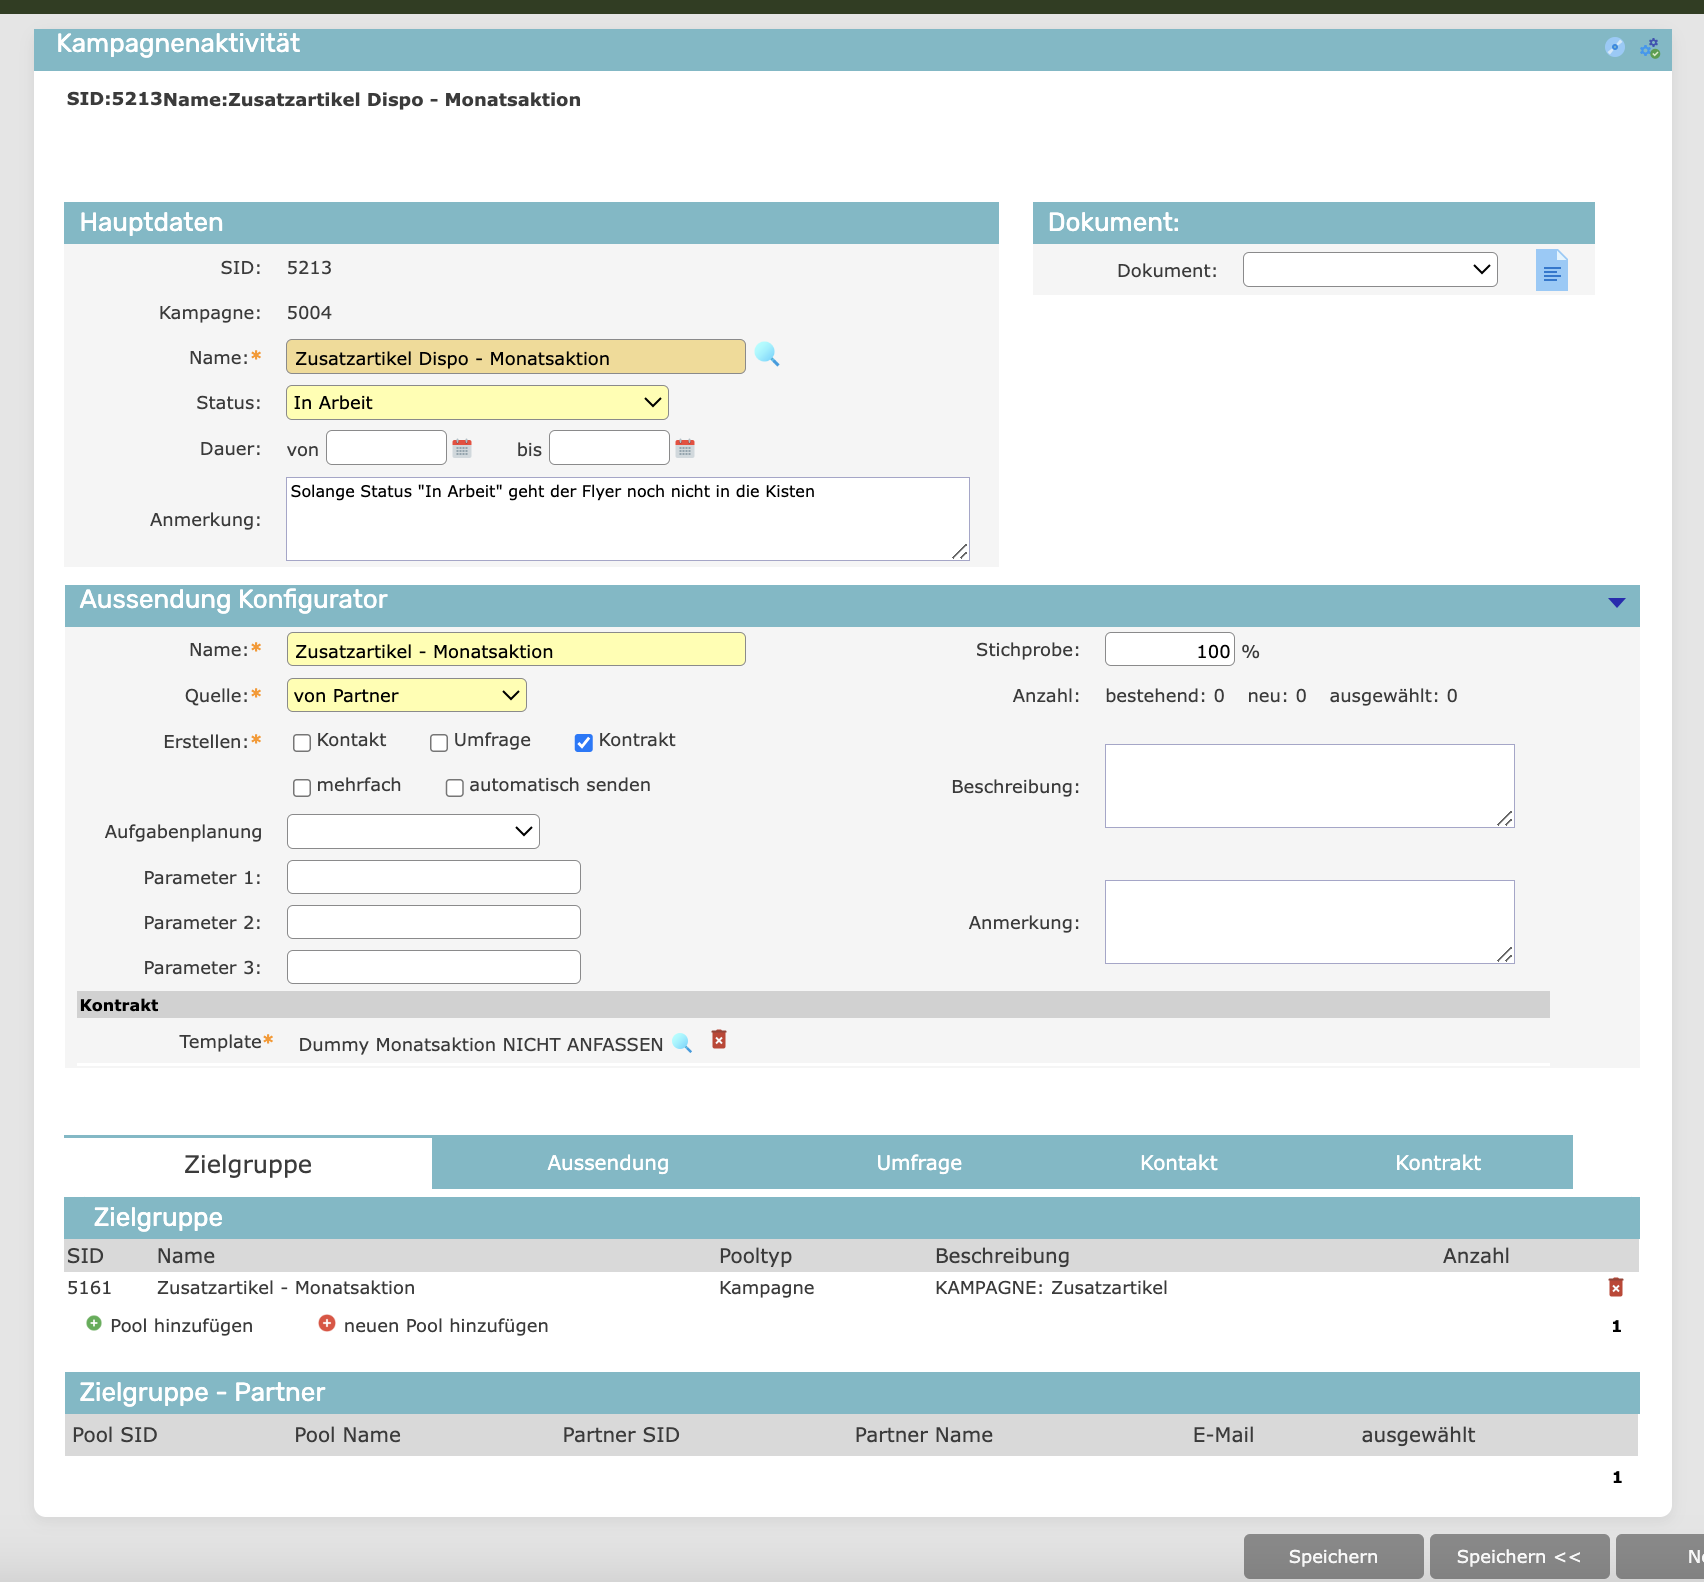The width and height of the screenshot is (1704, 1582).
Task: Tick the 'automatisch senden' checkbox
Action: pos(455,787)
